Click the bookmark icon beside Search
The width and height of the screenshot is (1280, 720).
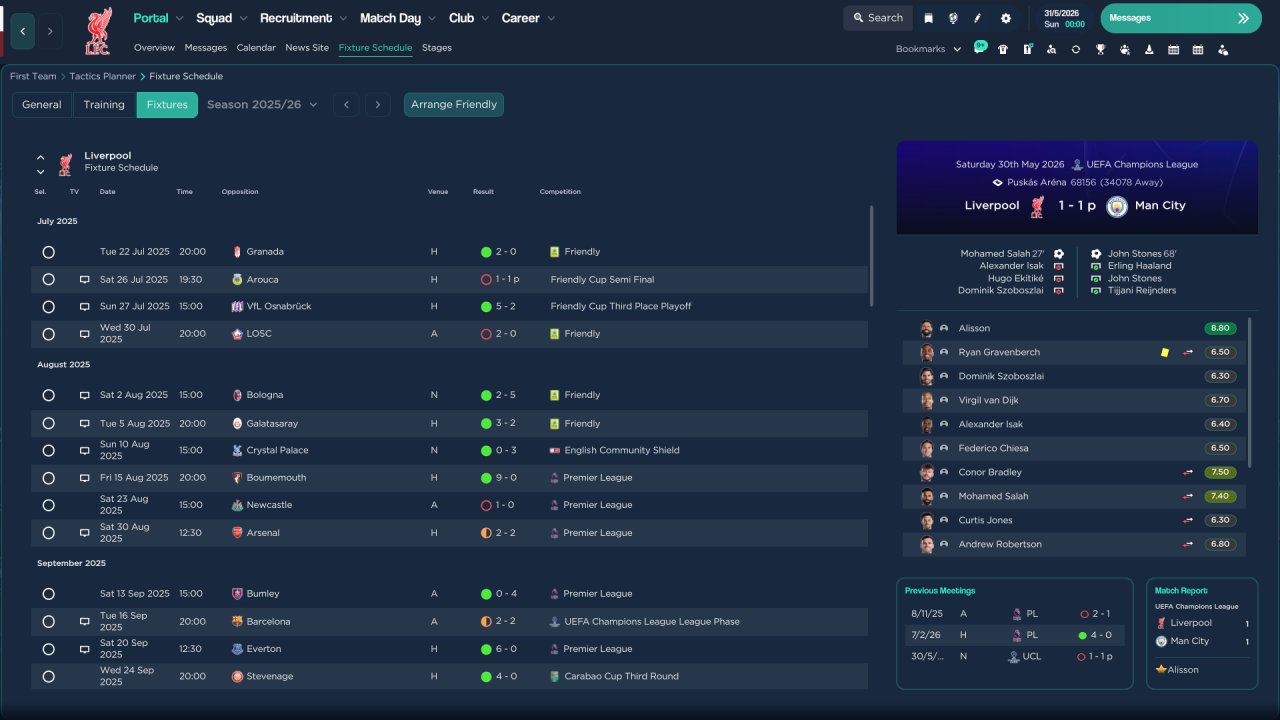pos(929,18)
